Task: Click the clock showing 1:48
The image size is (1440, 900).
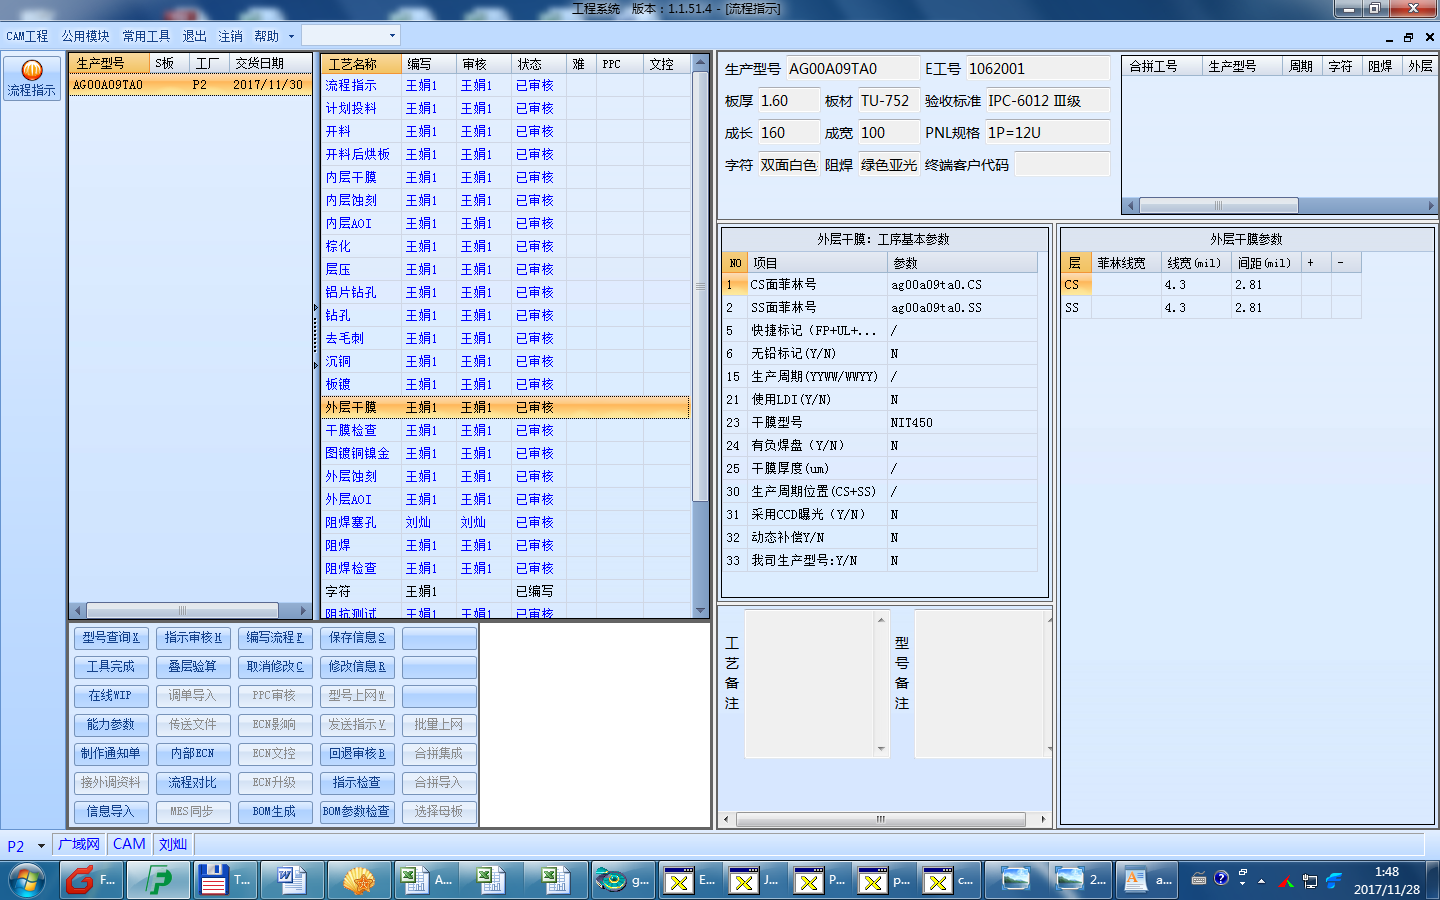Action: tap(1386, 880)
